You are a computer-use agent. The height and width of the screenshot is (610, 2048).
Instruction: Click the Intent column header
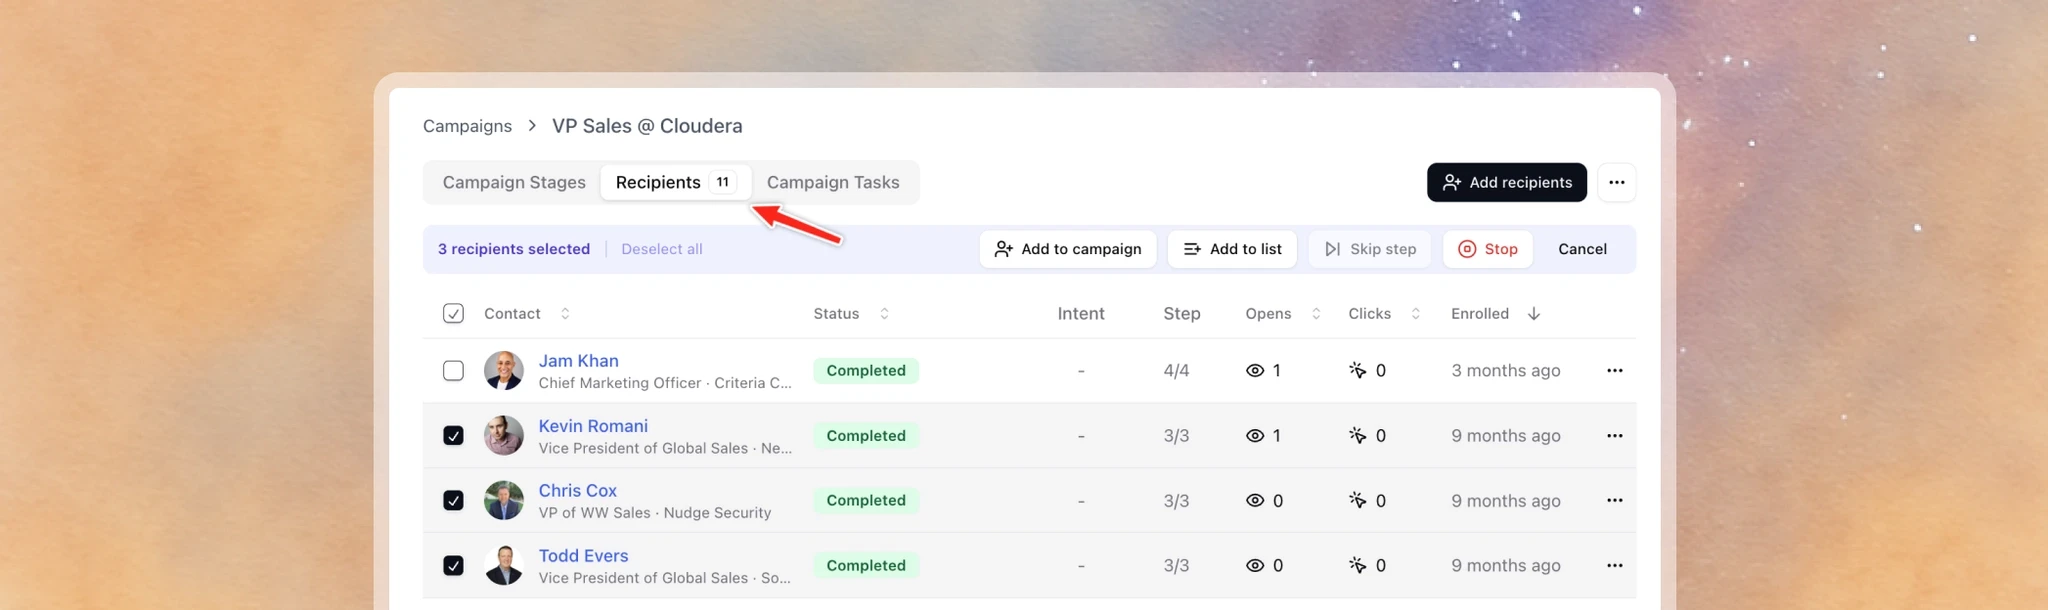click(x=1081, y=313)
